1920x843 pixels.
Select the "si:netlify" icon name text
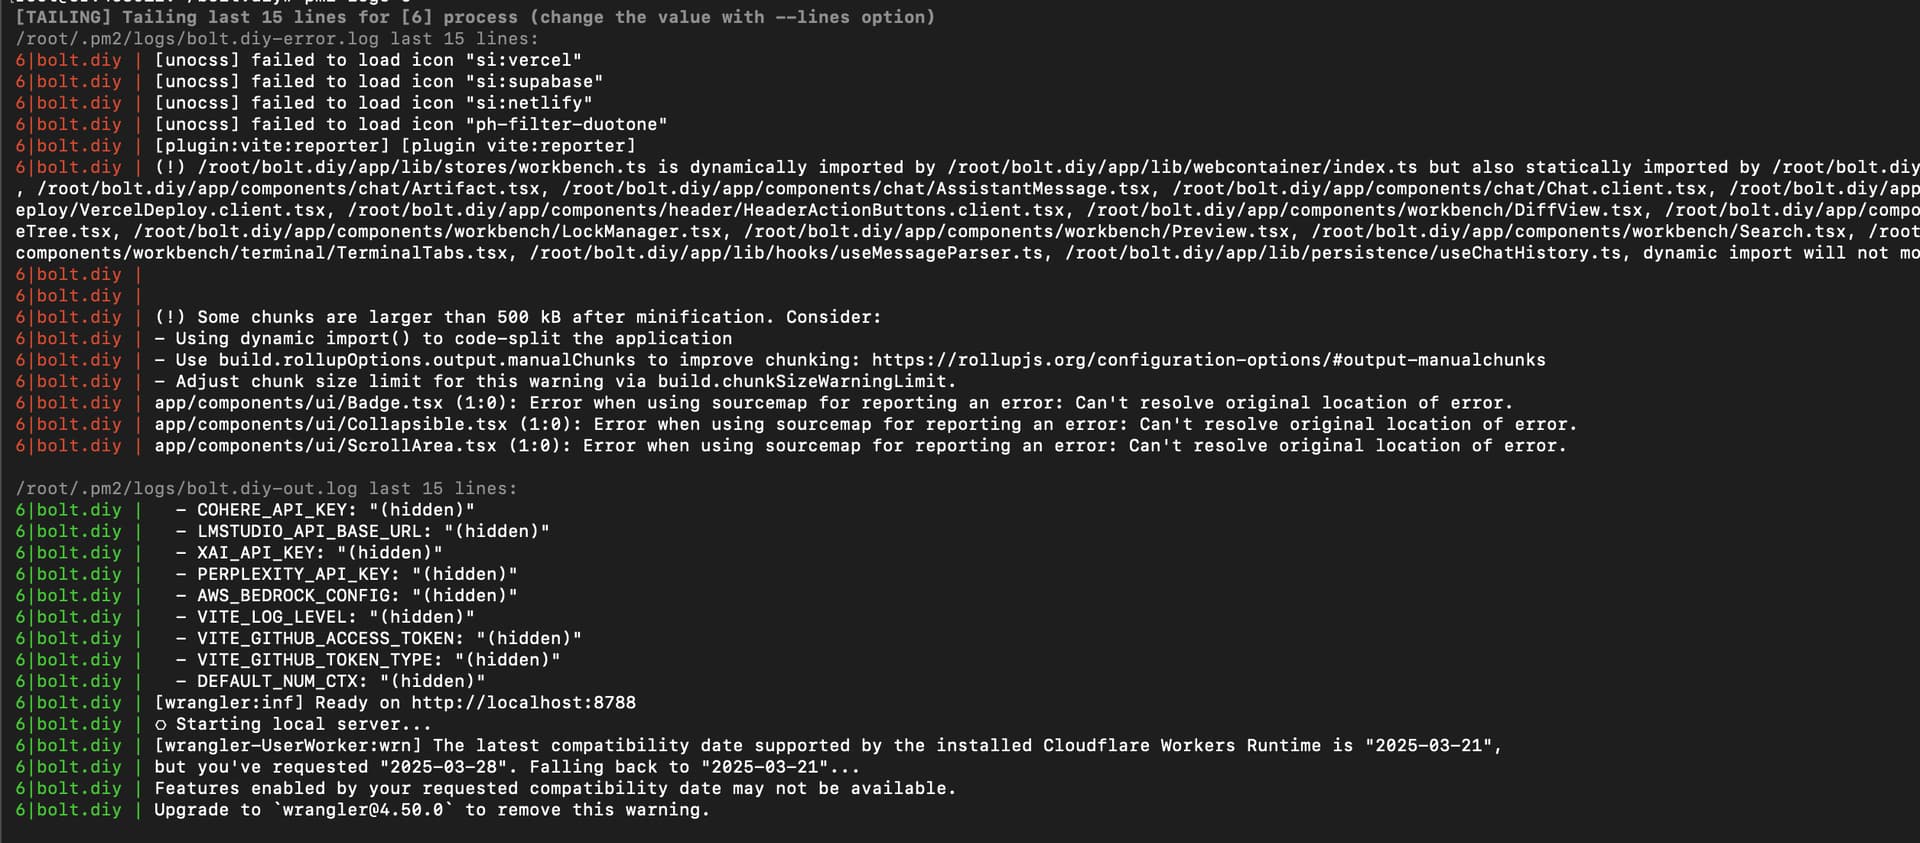tap(529, 103)
